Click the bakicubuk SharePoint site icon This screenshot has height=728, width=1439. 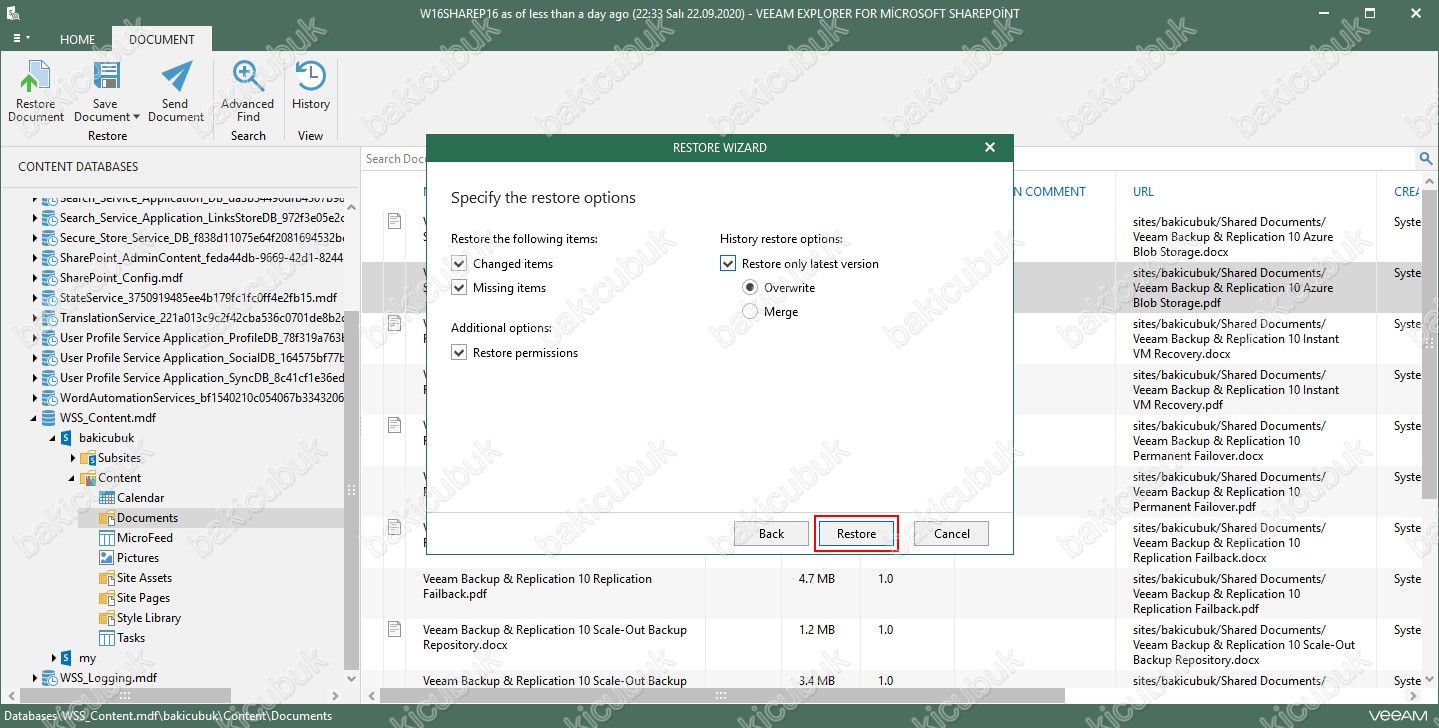click(x=67, y=438)
